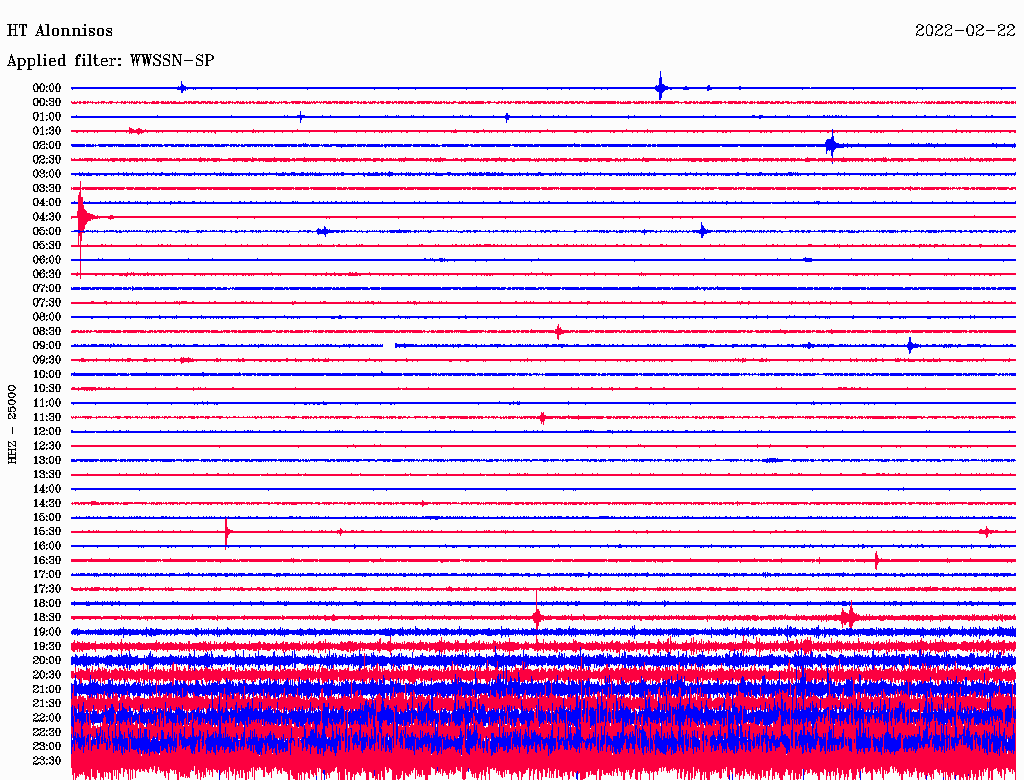Select the 19:30 time label
Image resolution: width=1024 pixels, height=780 pixels.
(x=47, y=647)
